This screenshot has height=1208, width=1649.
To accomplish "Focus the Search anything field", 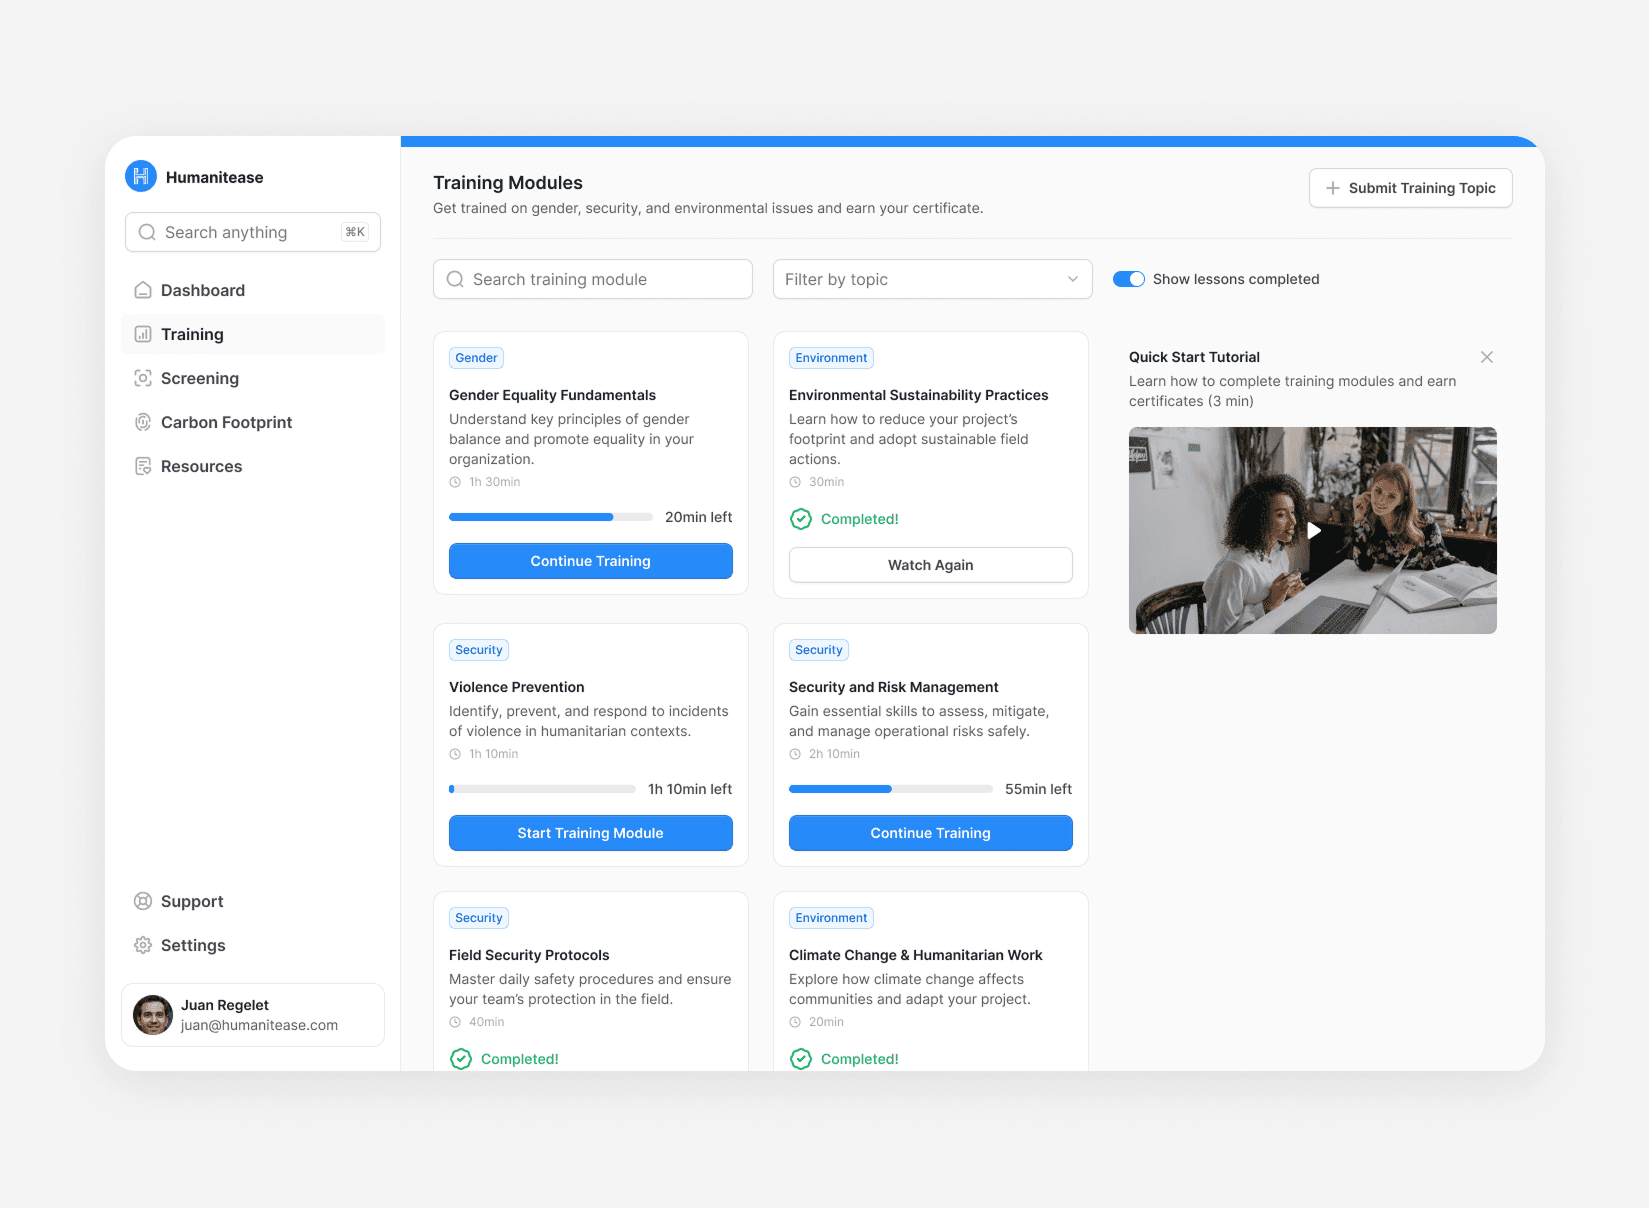I will point(253,232).
